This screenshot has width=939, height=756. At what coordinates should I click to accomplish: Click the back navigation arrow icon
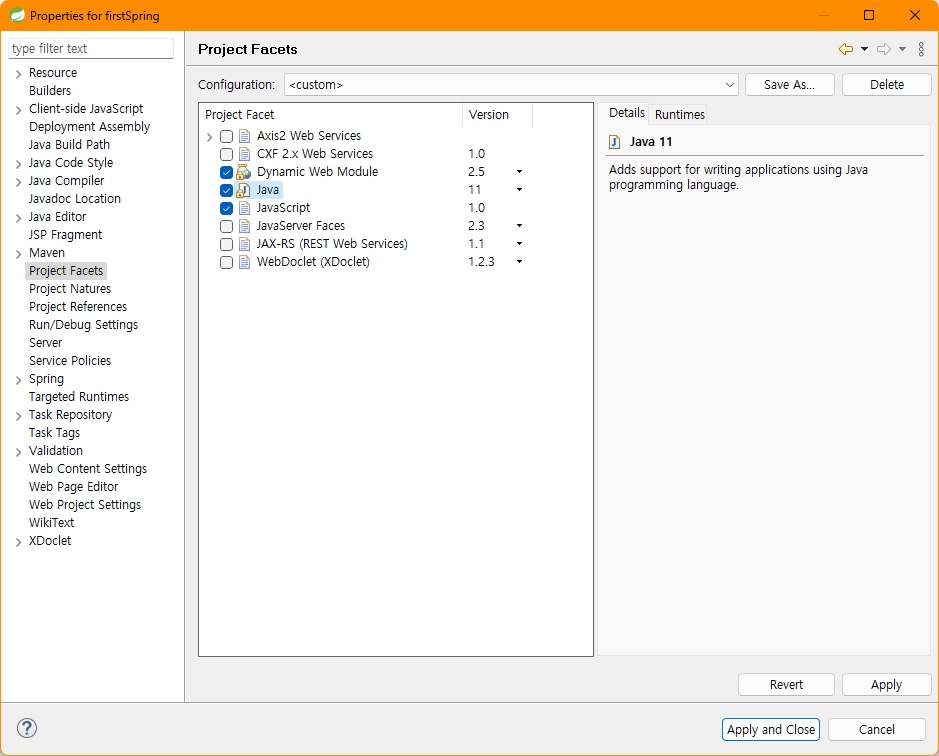tap(846, 49)
